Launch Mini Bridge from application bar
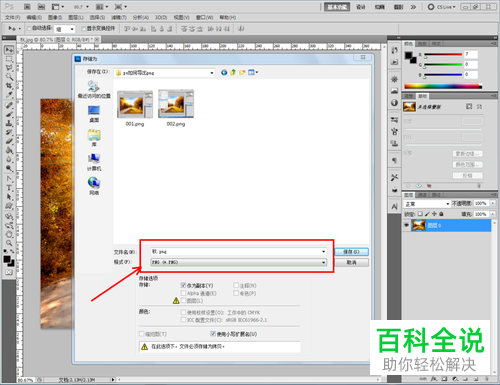The width and height of the screenshot is (500, 385). tap(41, 7)
